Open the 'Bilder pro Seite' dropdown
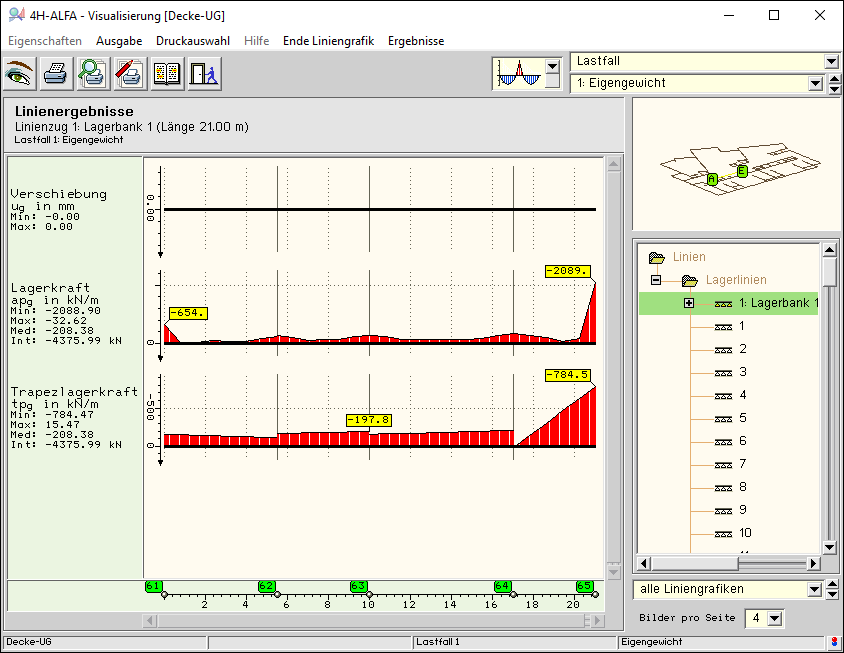This screenshot has height=653, width=844. click(774, 619)
